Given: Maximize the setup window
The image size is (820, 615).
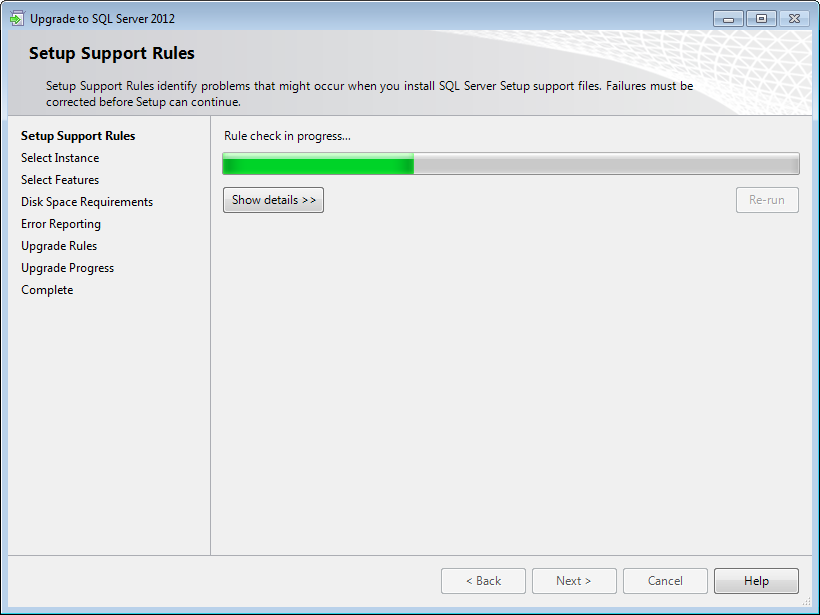Looking at the screenshot, I should (x=761, y=18).
